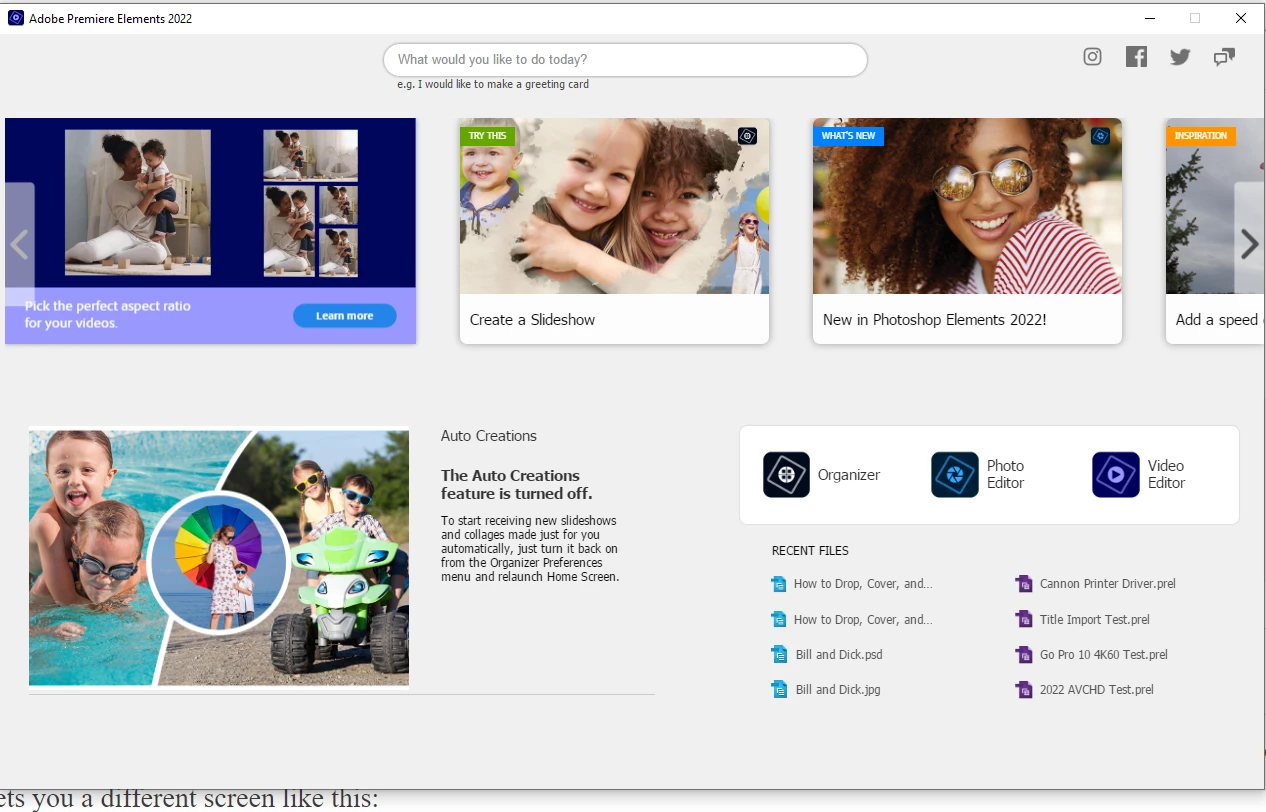The width and height of the screenshot is (1266, 812).
Task: Click the RECENT FILES heading
Action: point(810,551)
